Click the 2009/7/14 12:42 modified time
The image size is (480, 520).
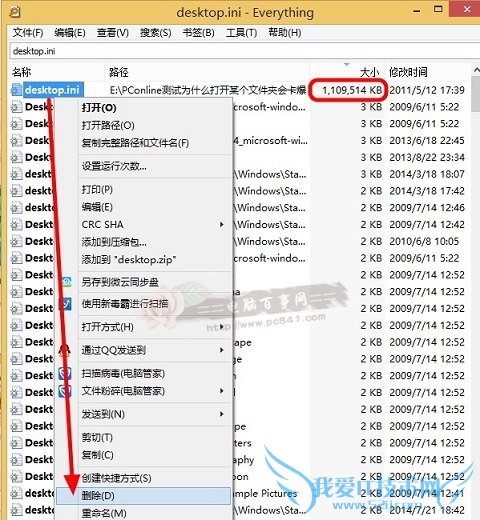pyautogui.click(x=427, y=224)
